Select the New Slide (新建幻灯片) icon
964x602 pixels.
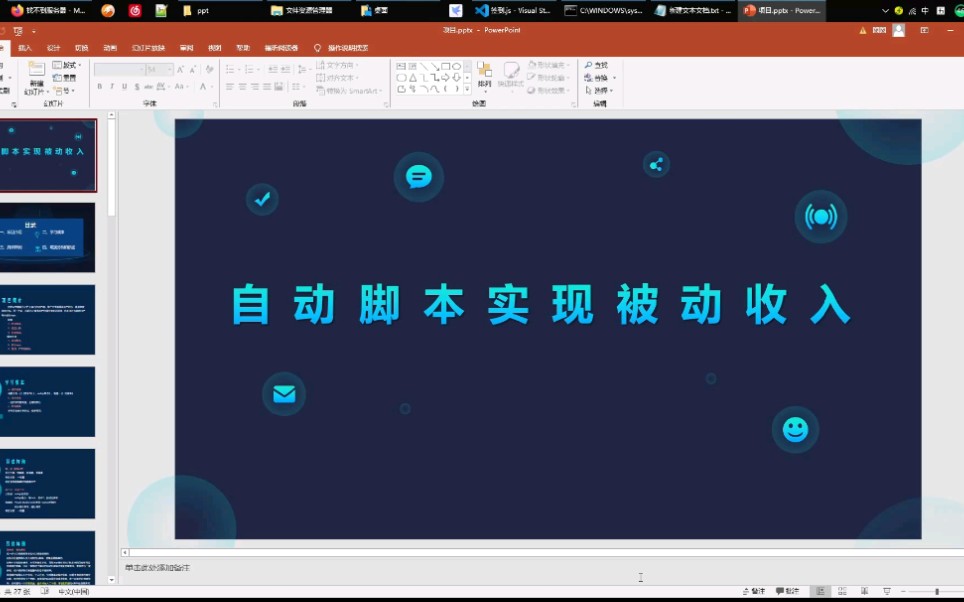coord(36,73)
